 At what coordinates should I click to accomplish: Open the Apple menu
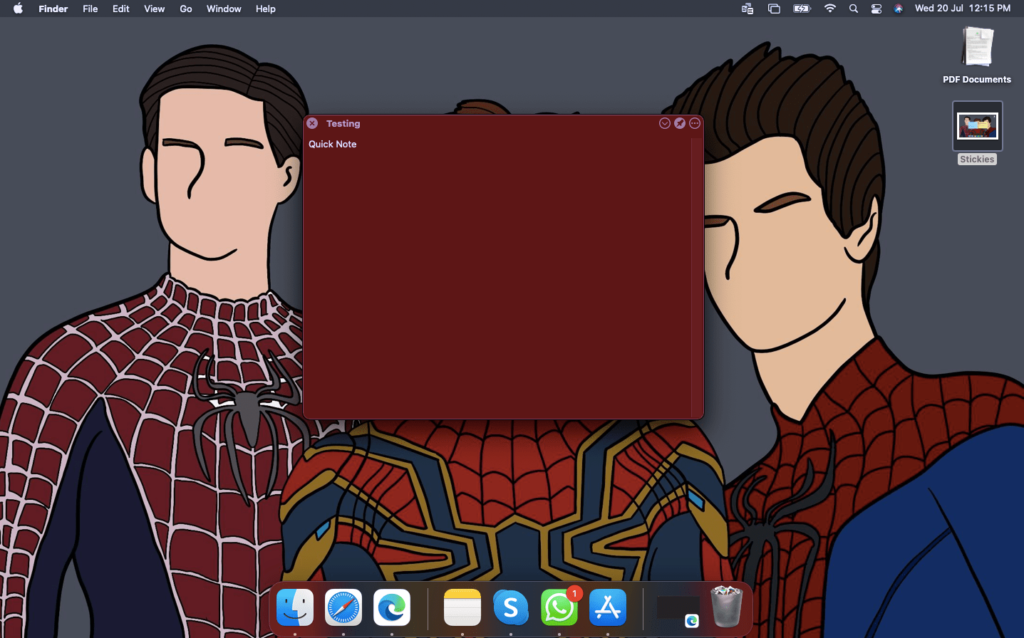click(x=17, y=9)
